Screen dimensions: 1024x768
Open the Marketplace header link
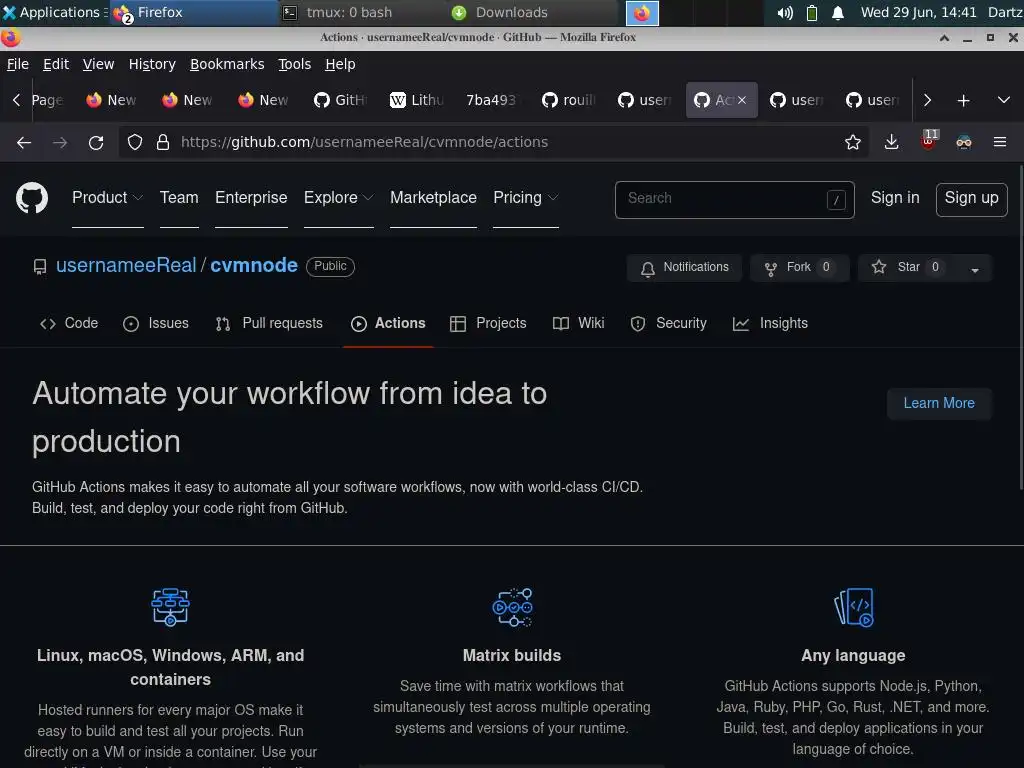433,198
